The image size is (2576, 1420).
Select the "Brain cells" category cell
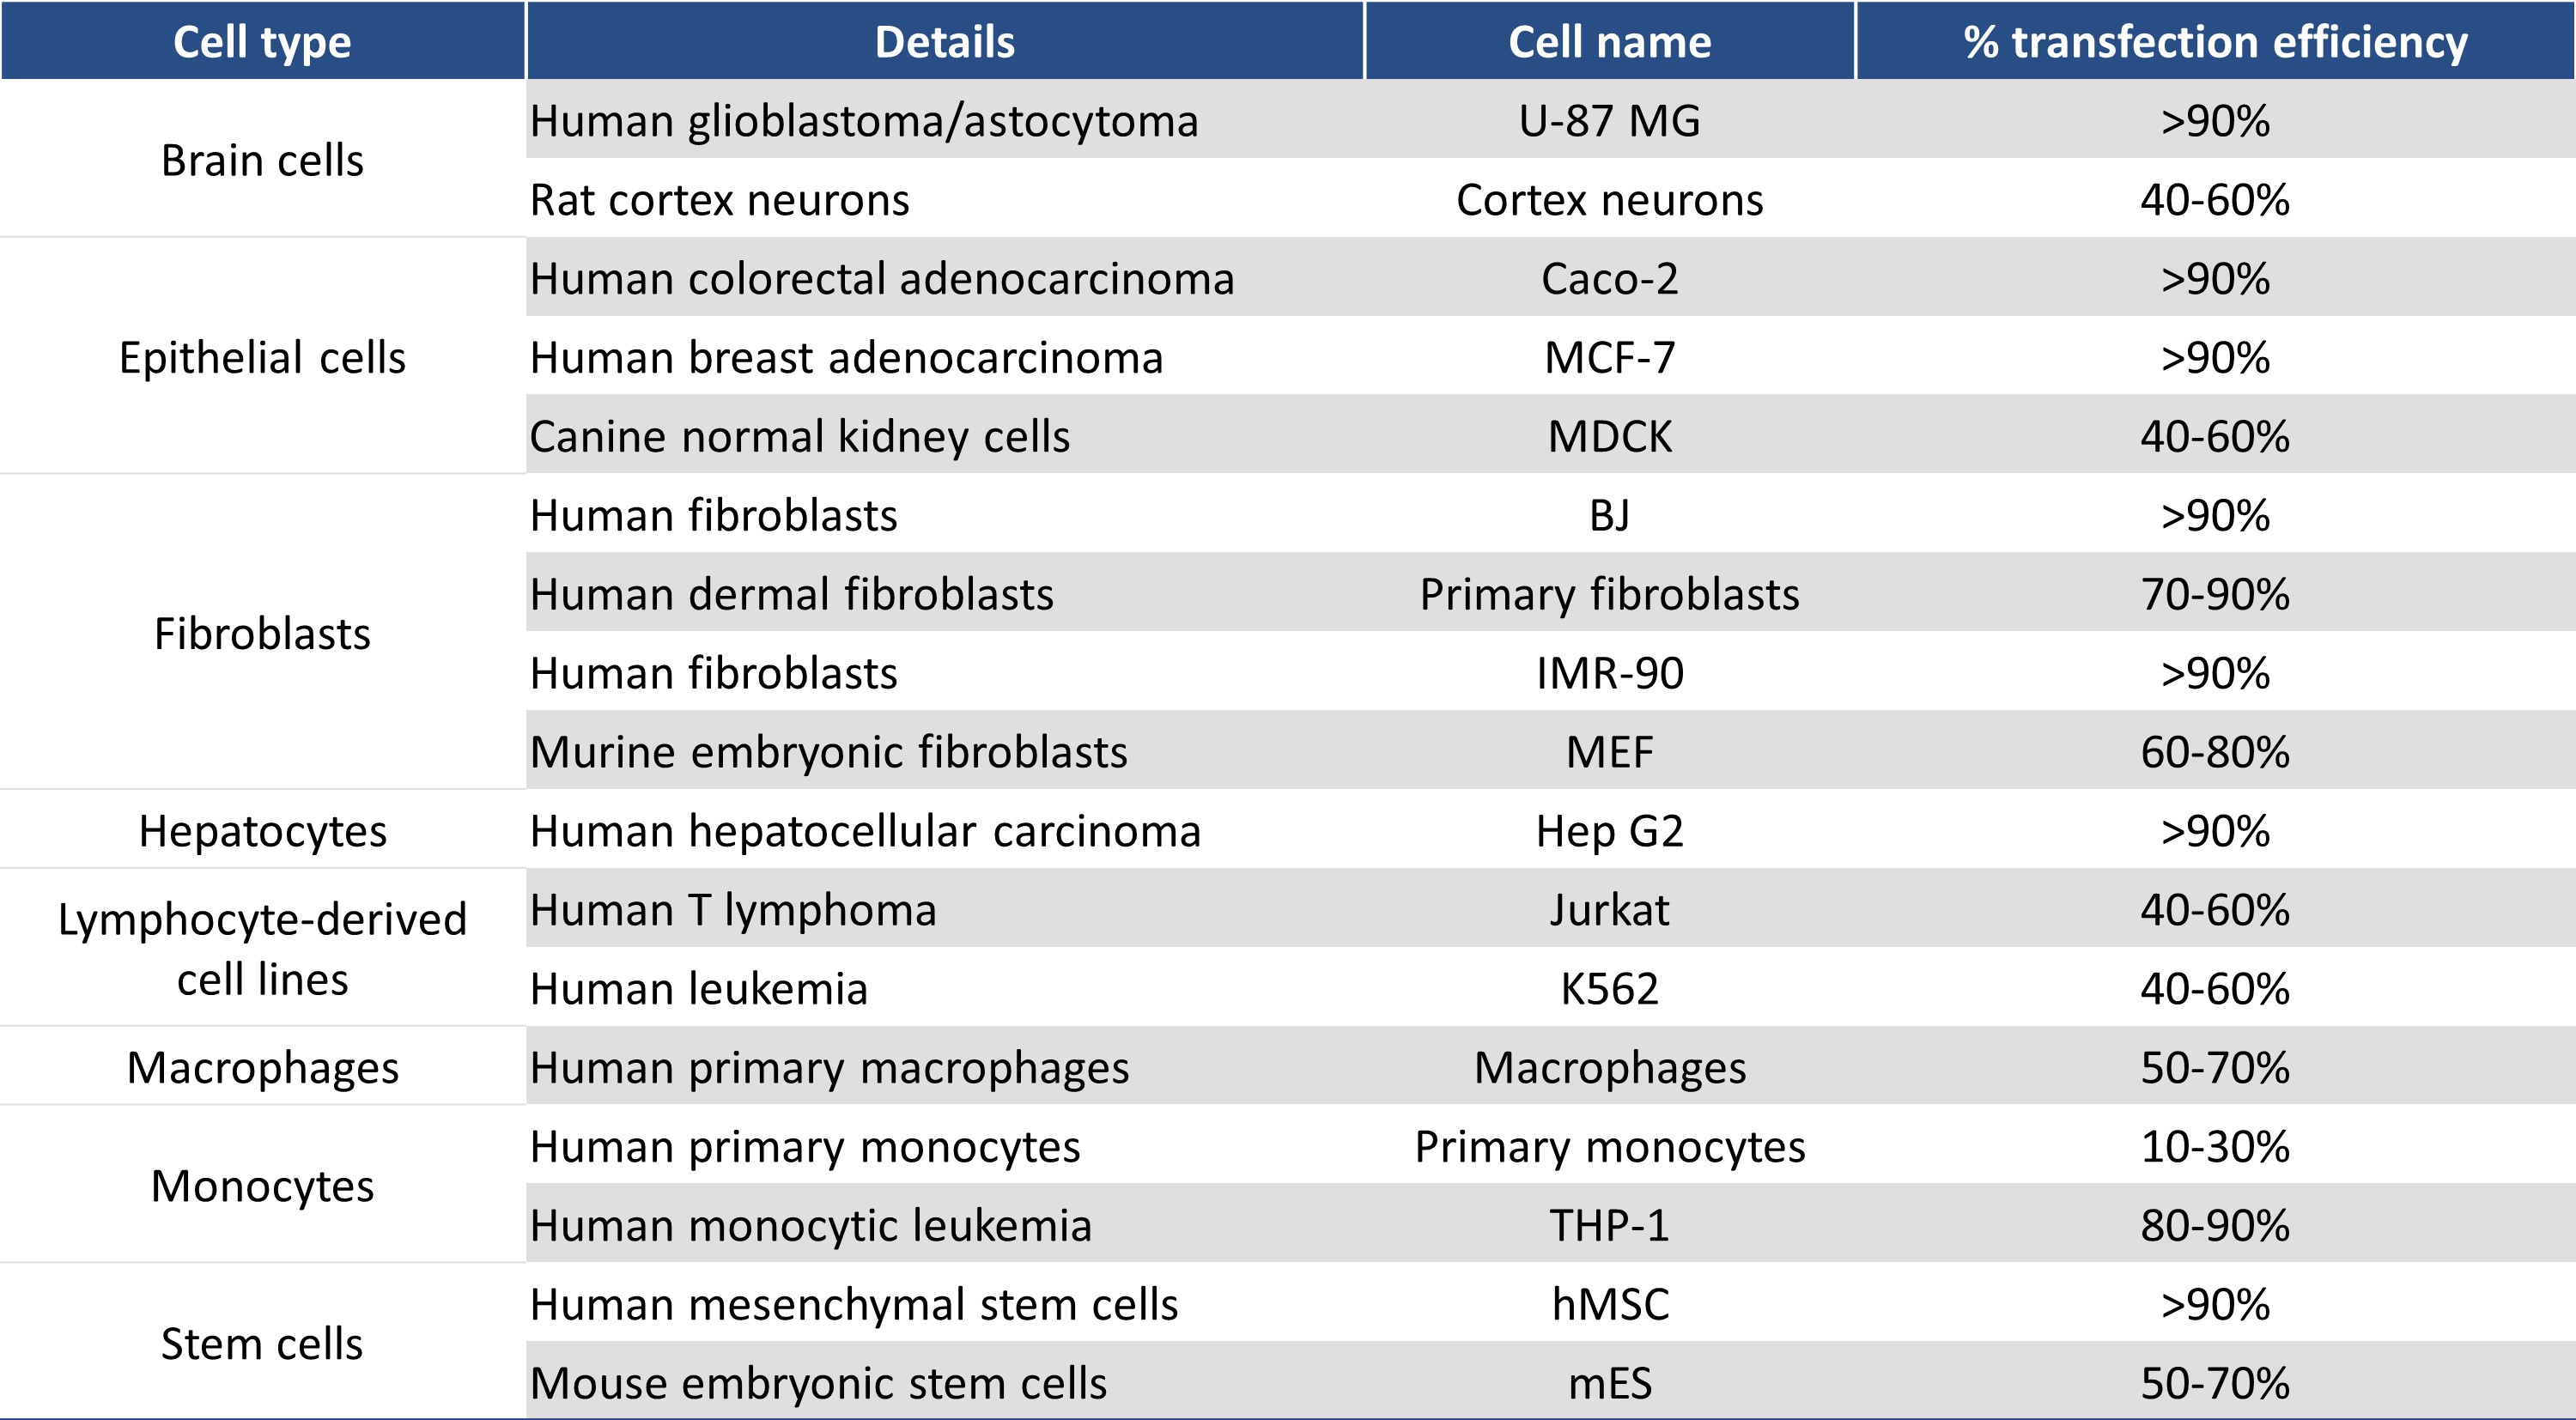pyautogui.click(x=262, y=160)
